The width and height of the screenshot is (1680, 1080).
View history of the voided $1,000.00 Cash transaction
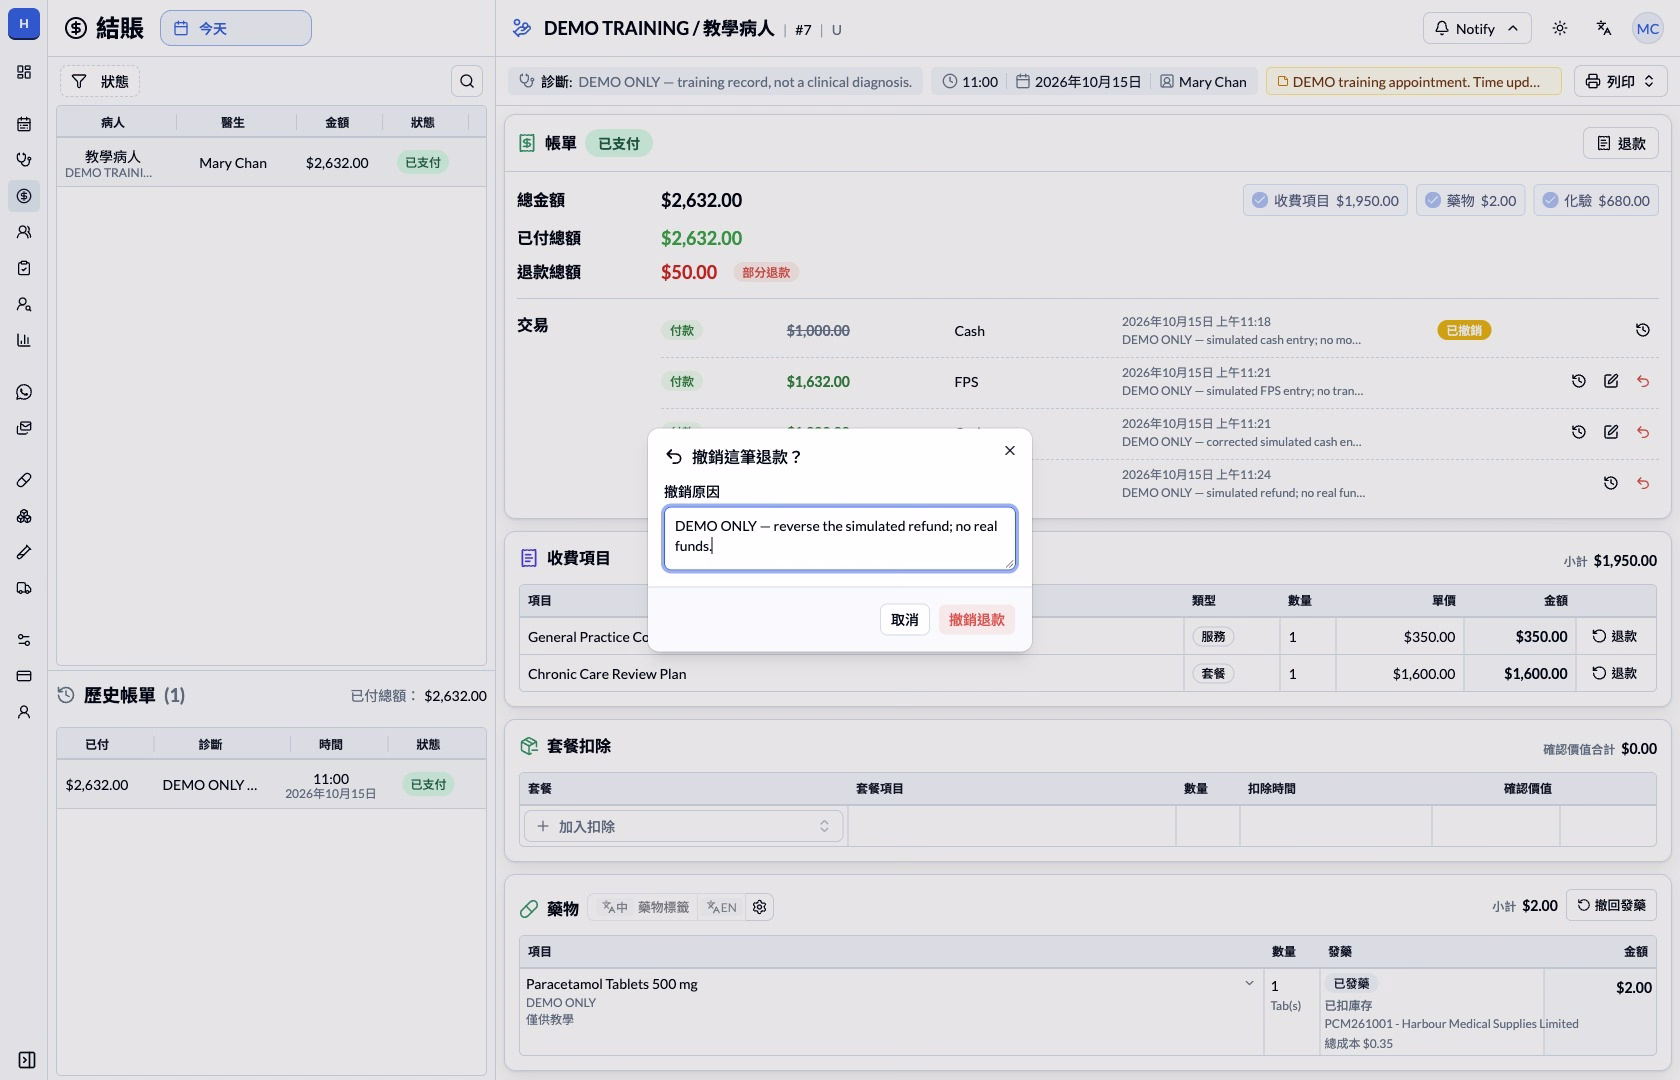(1642, 330)
